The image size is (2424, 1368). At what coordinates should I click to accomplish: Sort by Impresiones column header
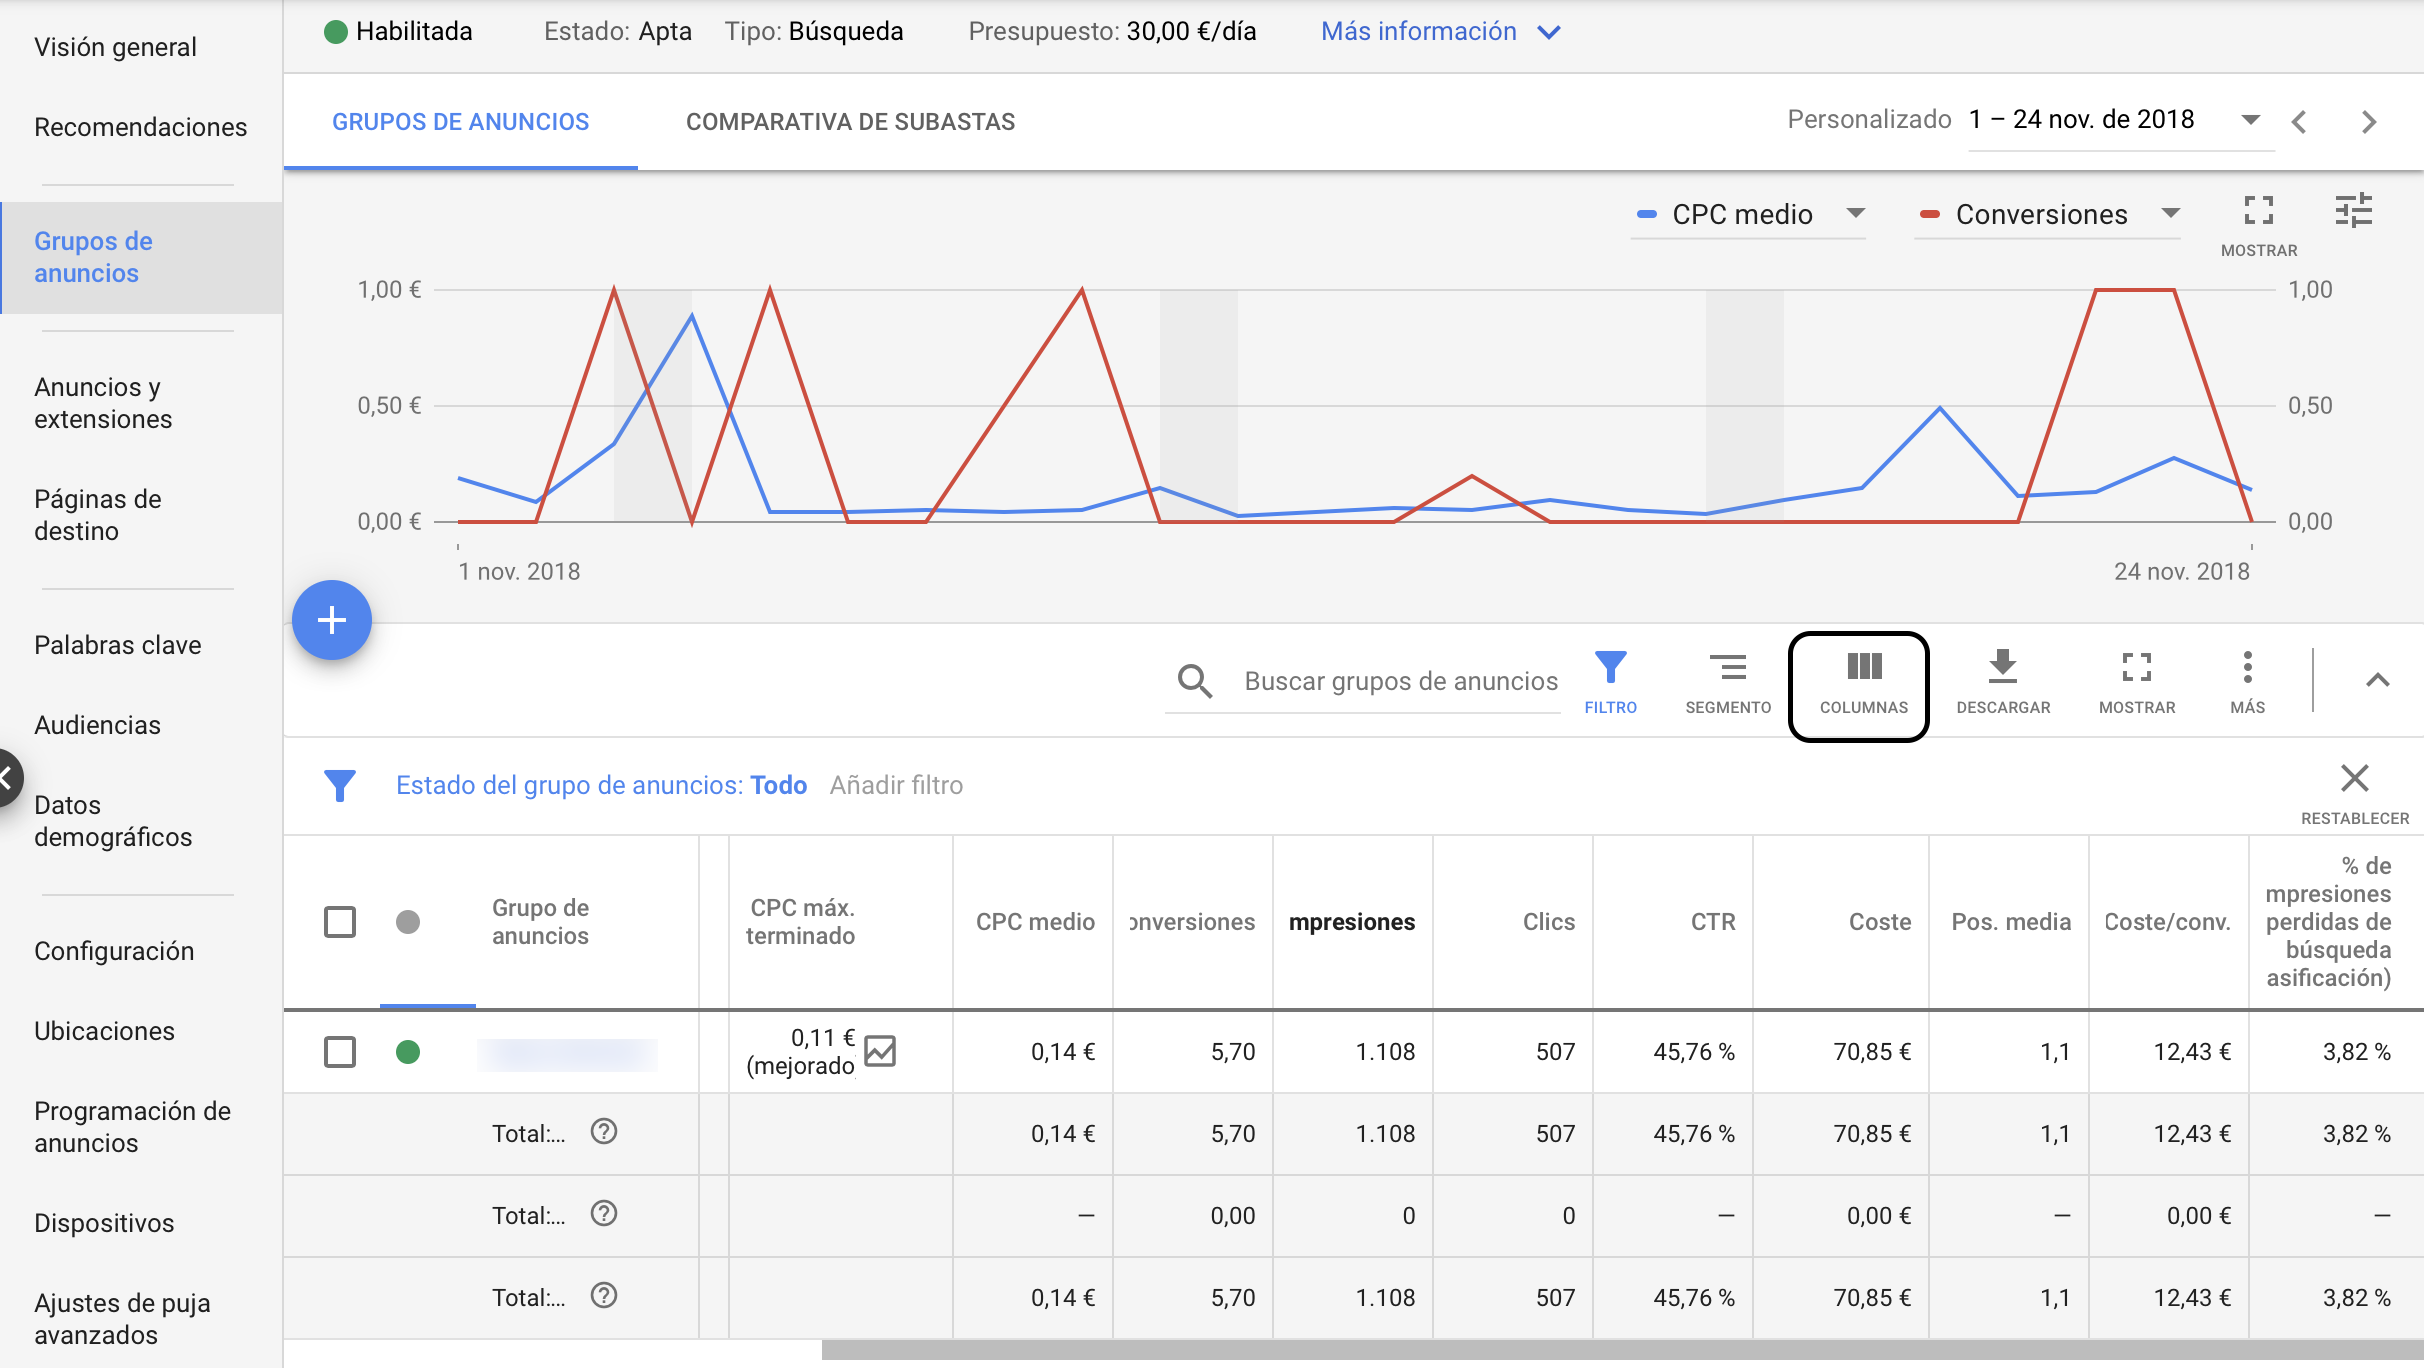pos(1352,922)
